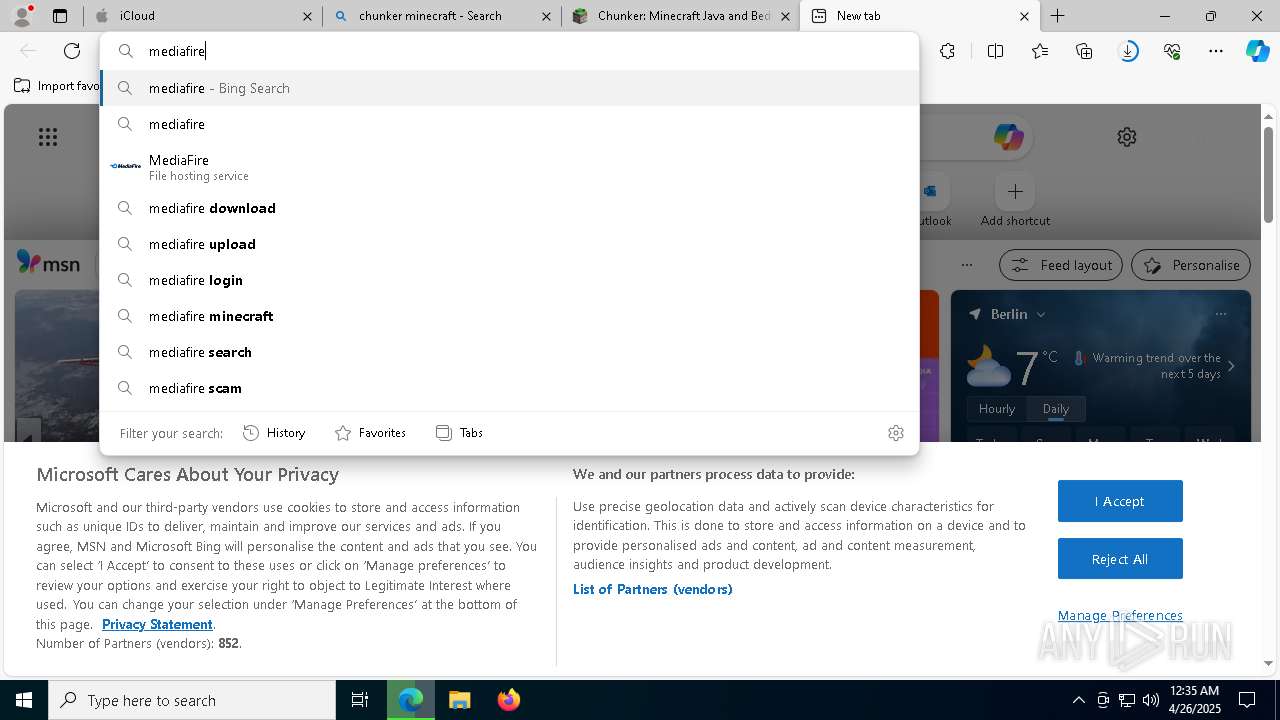Open the notification center icon

coord(1247,700)
